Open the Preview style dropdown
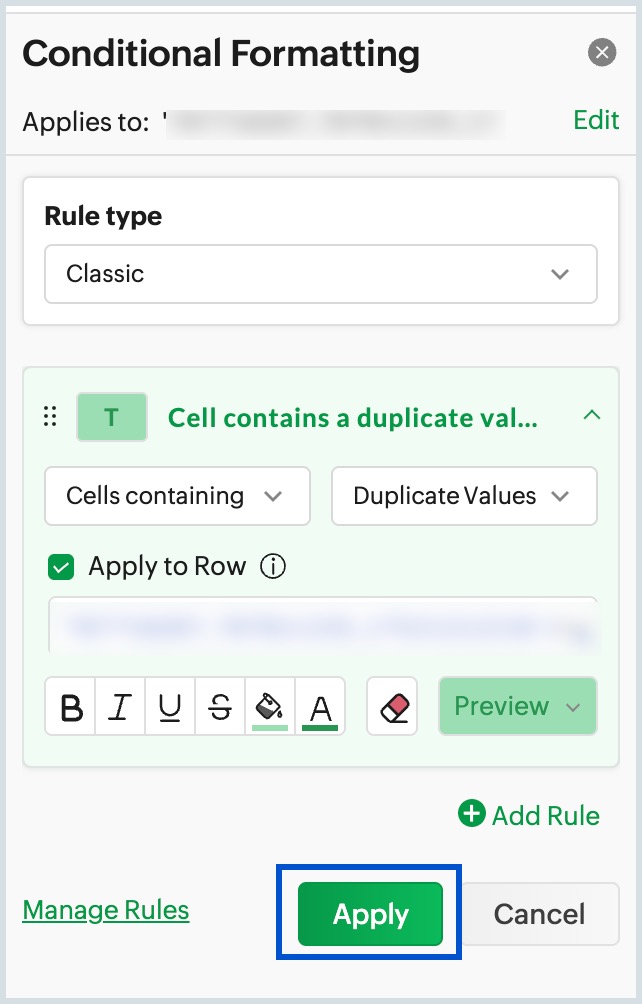The height and width of the screenshot is (1004, 642). point(517,707)
